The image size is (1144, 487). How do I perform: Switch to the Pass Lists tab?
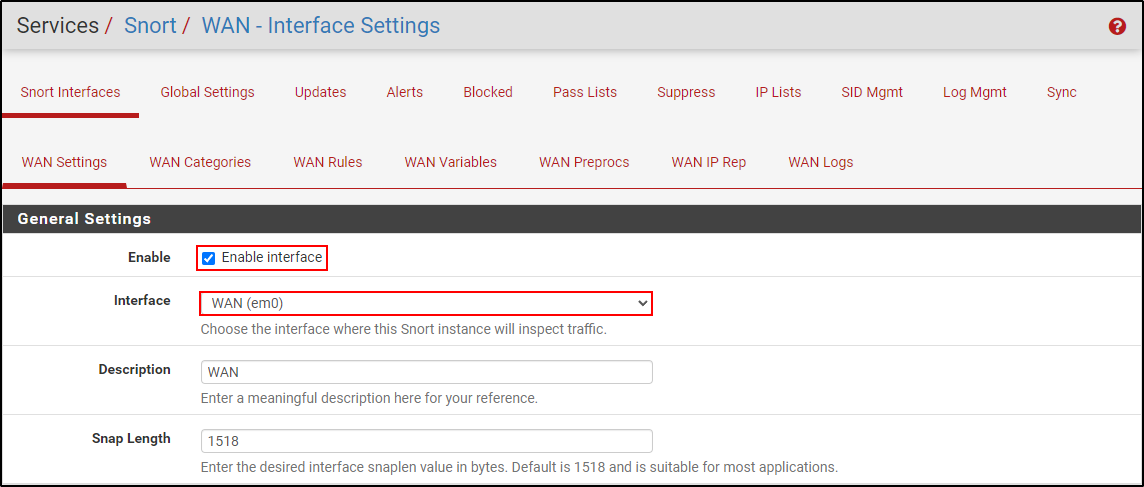pyautogui.click(x=584, y=92)
